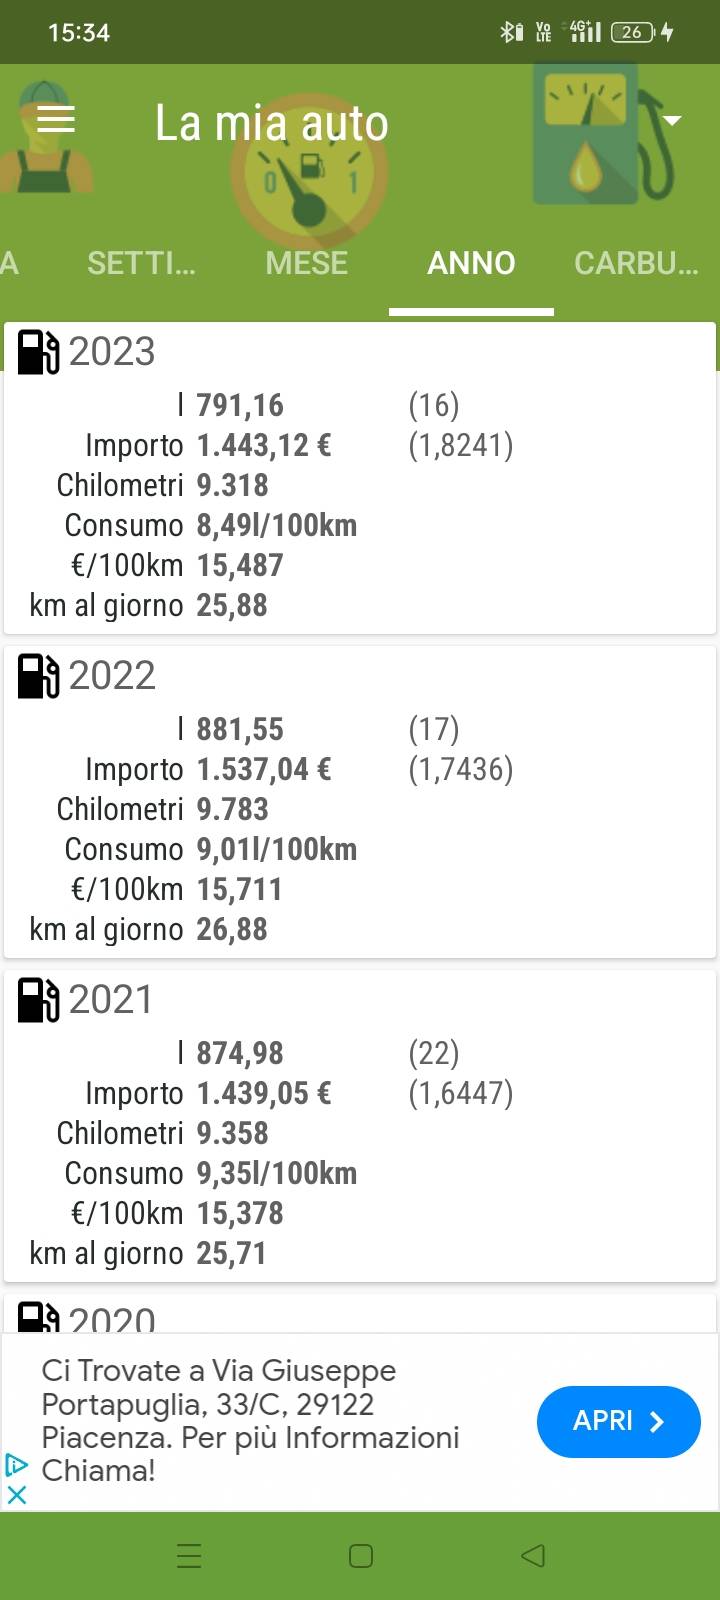720x1600 pixels.
Task: Tap the fuel pump icon next to 2021
Action: point(39,1000)
